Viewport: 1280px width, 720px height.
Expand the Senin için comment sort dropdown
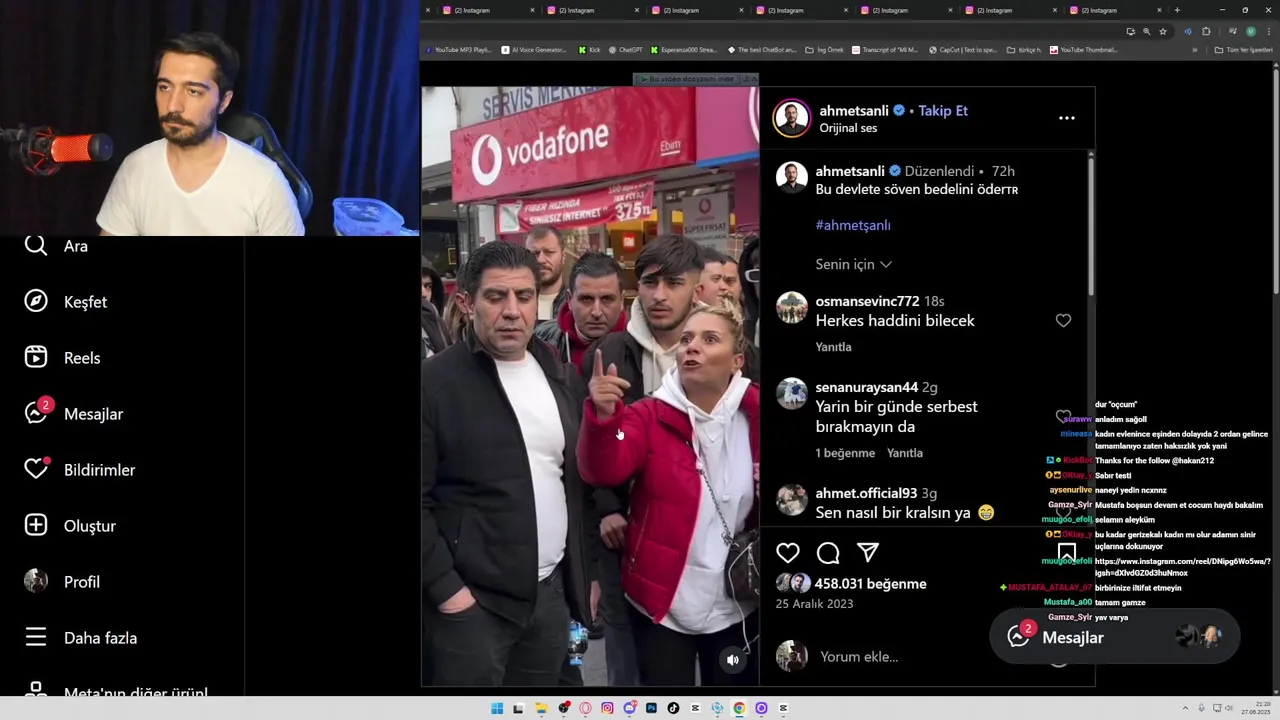click(854, 264)
